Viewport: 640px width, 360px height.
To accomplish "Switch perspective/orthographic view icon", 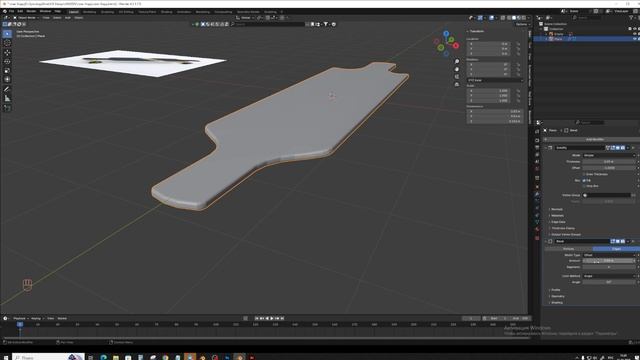I will point(457,84).
